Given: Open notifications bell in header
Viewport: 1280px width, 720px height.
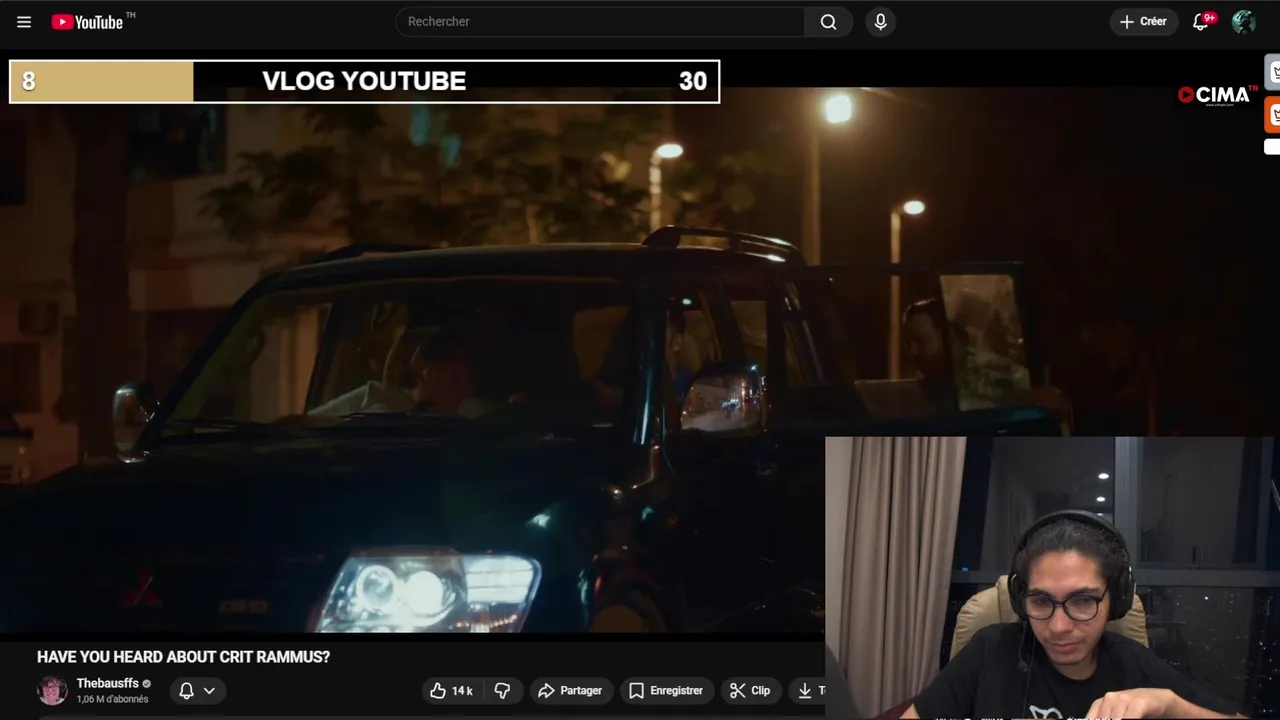Looking at the screenshot, I should tap(1201, 22).
